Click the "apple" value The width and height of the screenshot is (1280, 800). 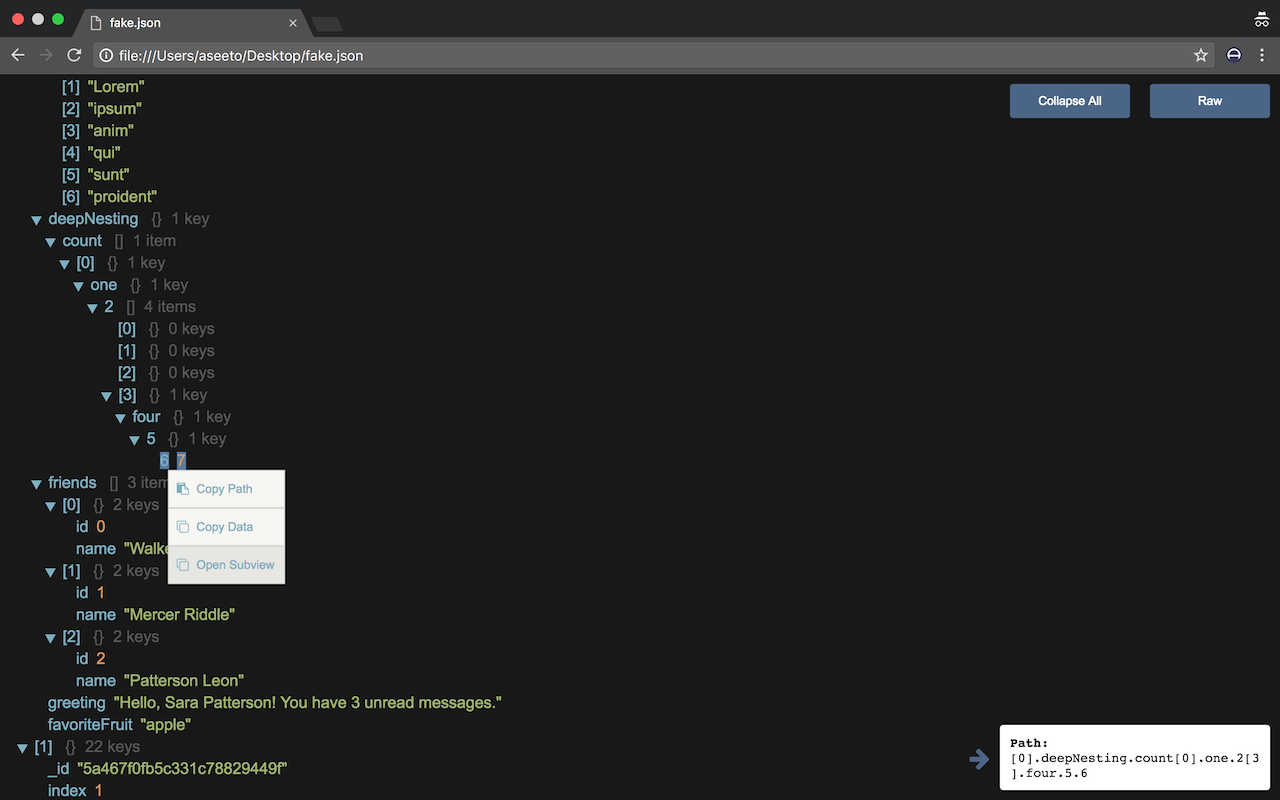(x=166, y=725)
